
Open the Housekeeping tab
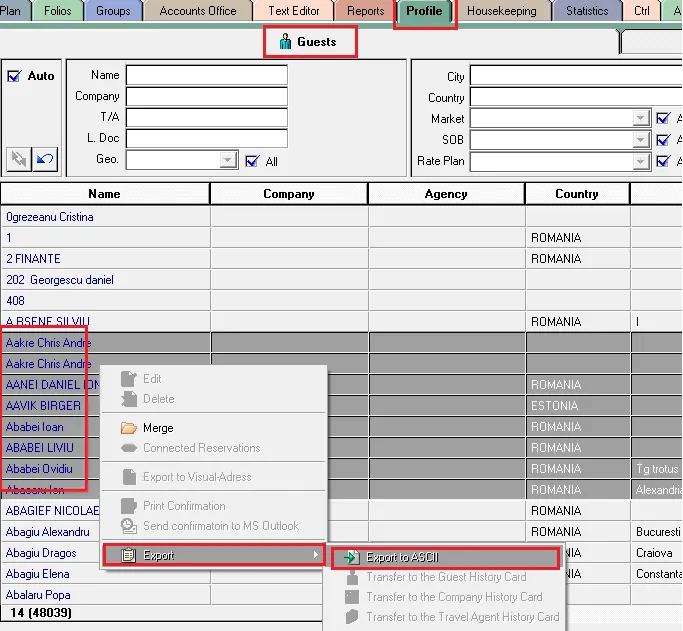(502, 10)
